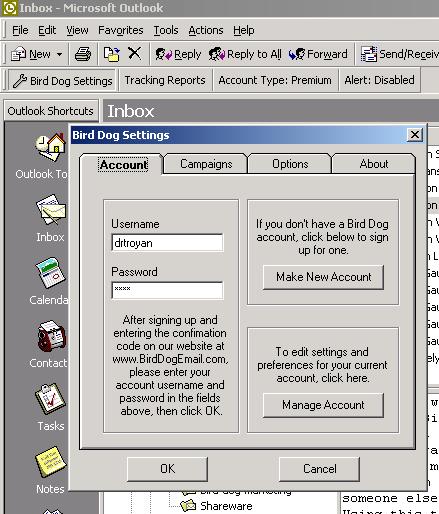The width and height of the screenshot is (439, 514).
Task: Click the Delete X icon in the toolbar
Action: click(135, 53)
